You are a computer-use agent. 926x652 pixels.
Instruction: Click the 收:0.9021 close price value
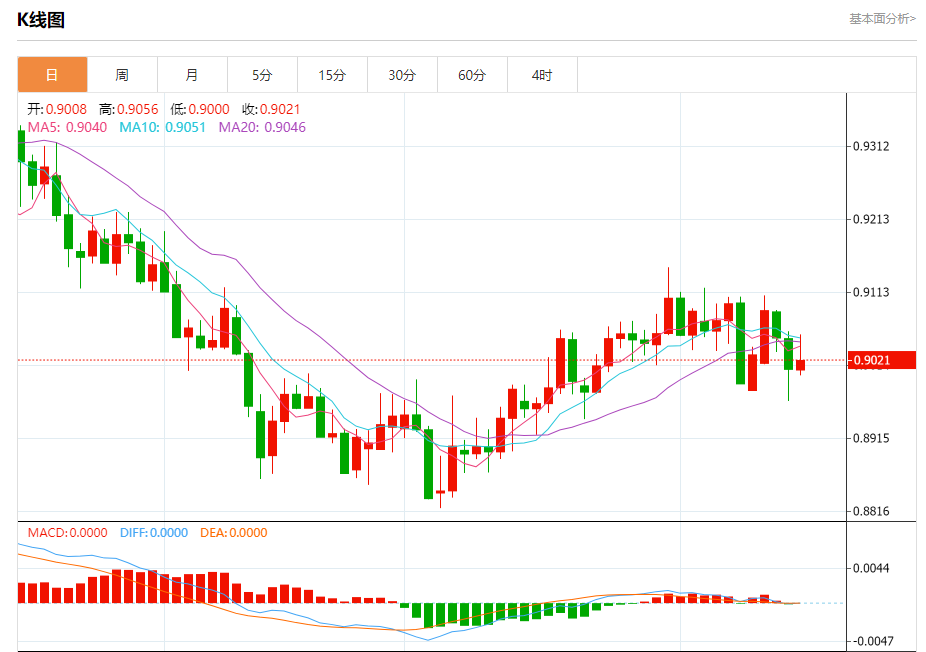tap(271, 109)
